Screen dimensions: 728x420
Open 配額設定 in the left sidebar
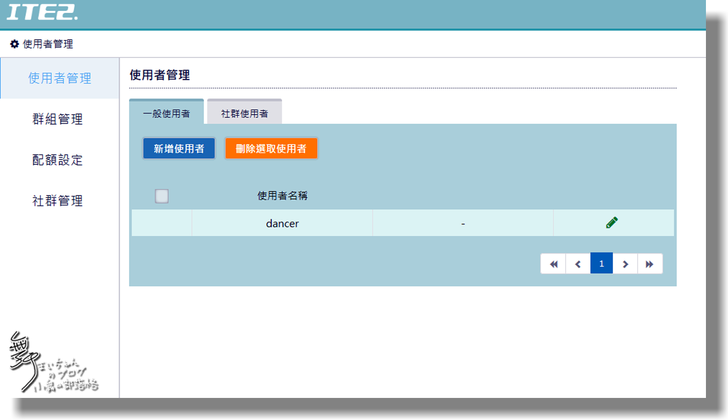[x=58, y=160]
